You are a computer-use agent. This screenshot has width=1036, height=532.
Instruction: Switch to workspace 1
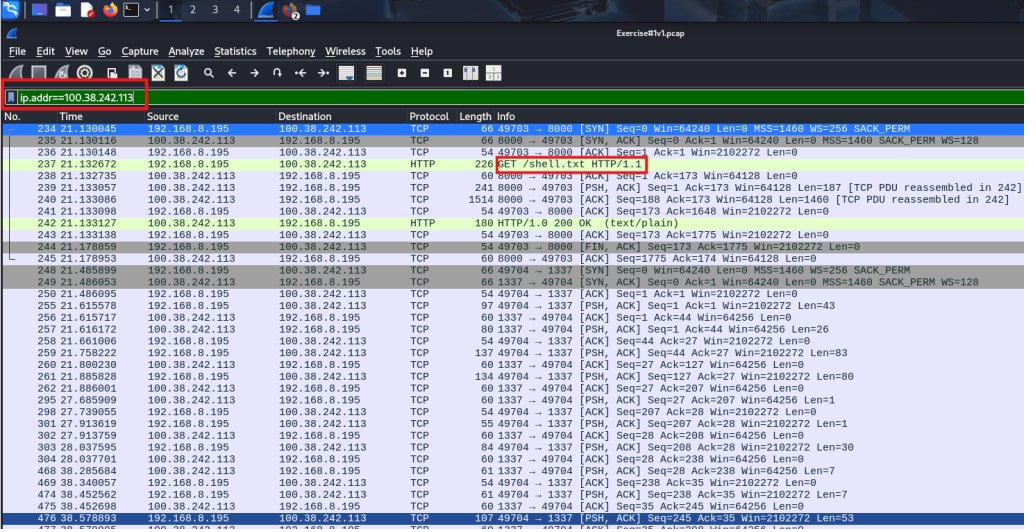point(170,10)
